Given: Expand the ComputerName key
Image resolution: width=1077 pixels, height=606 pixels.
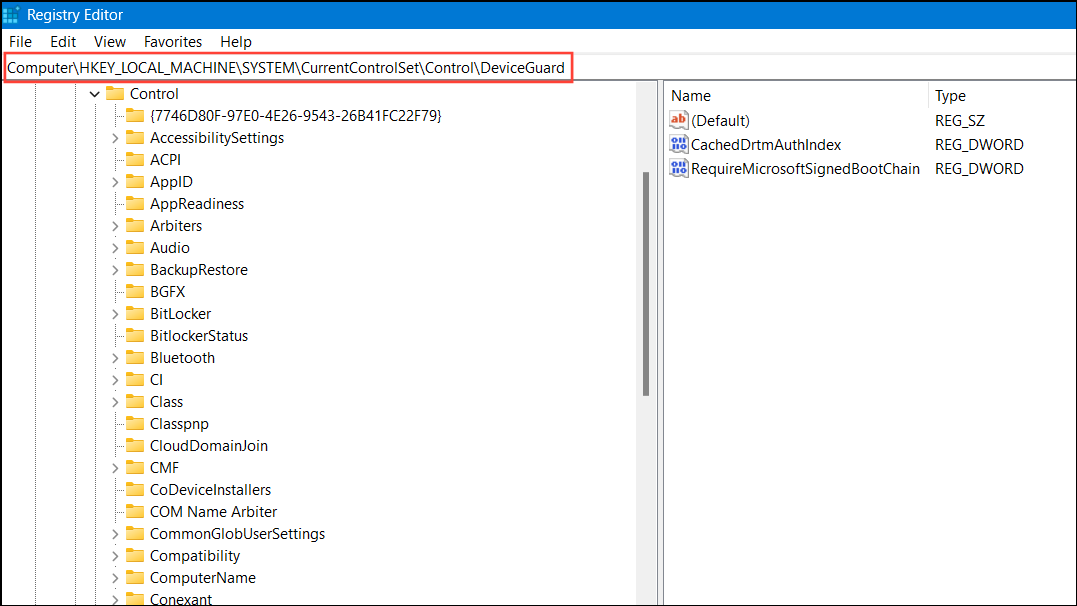Looking at the screenshot, I should 115,578.
